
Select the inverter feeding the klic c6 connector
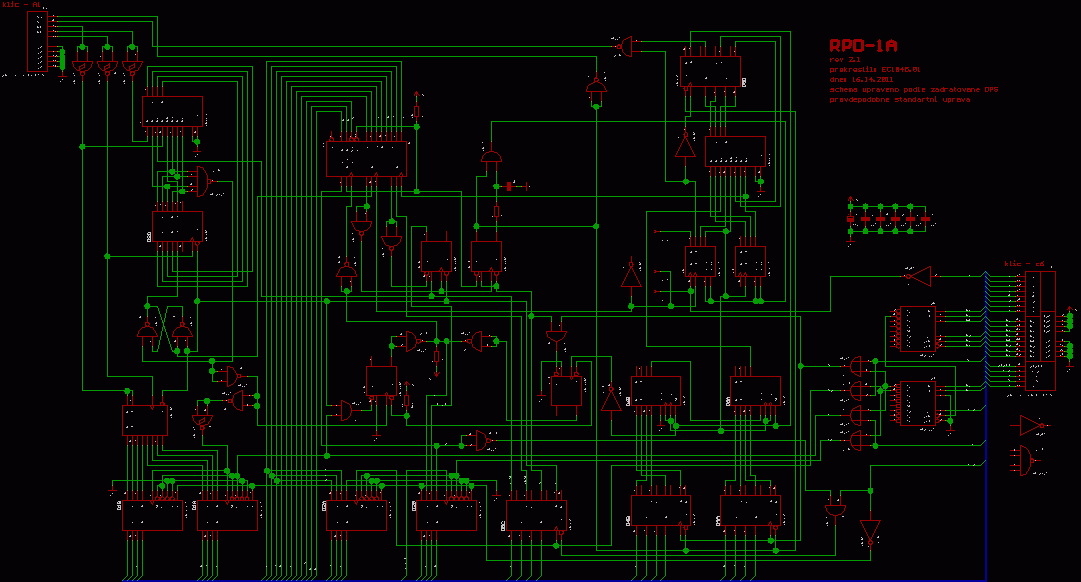(917, 274)
